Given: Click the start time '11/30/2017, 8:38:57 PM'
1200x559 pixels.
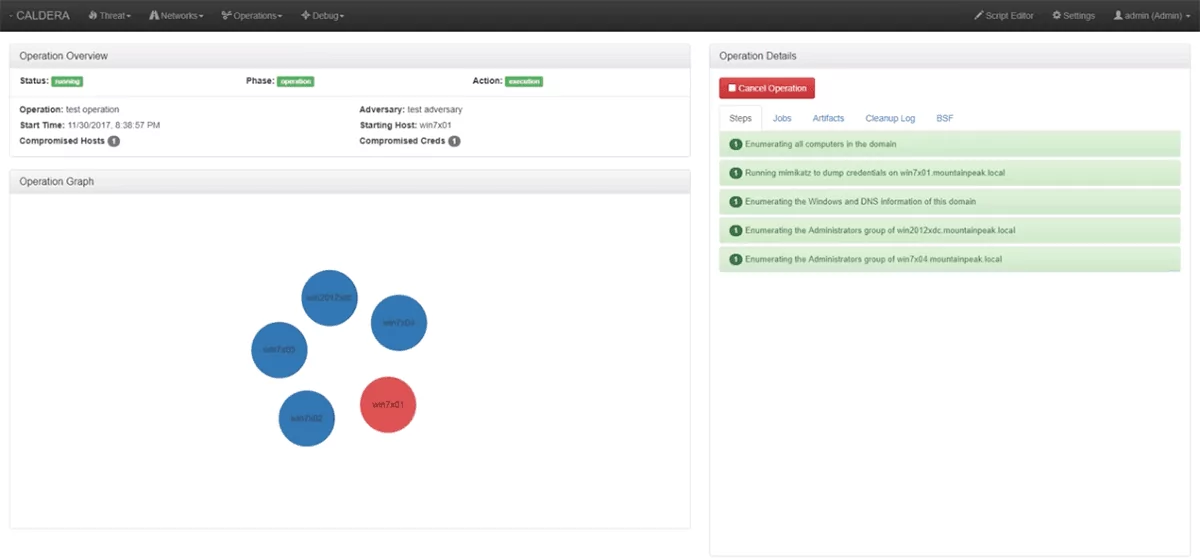Looking at the screenshot, I should tap(114, 125).
